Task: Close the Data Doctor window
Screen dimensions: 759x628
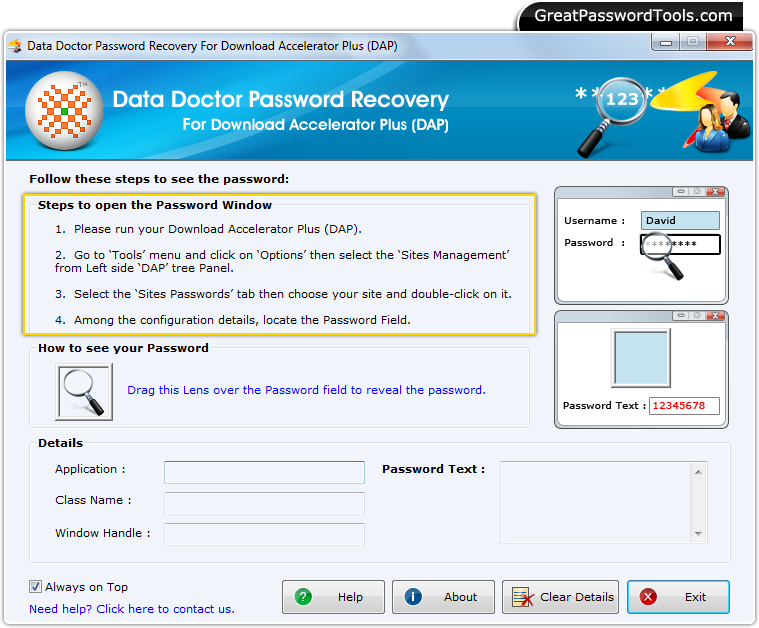Action: coord(730,42)
